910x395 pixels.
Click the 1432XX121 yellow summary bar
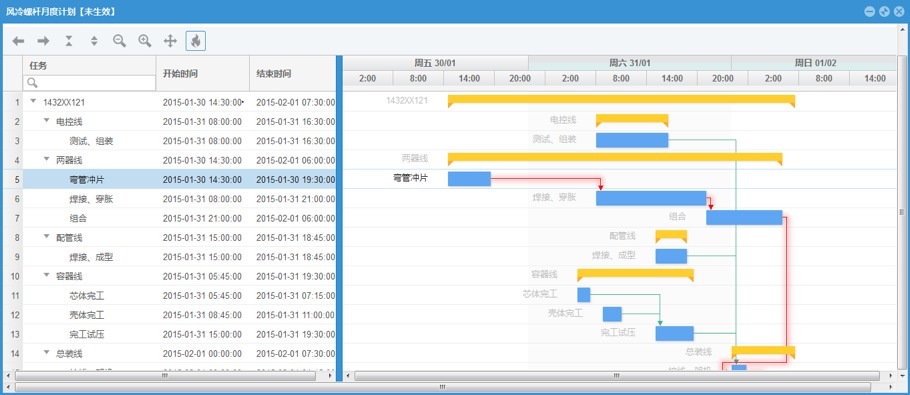(x=621, y=101)
